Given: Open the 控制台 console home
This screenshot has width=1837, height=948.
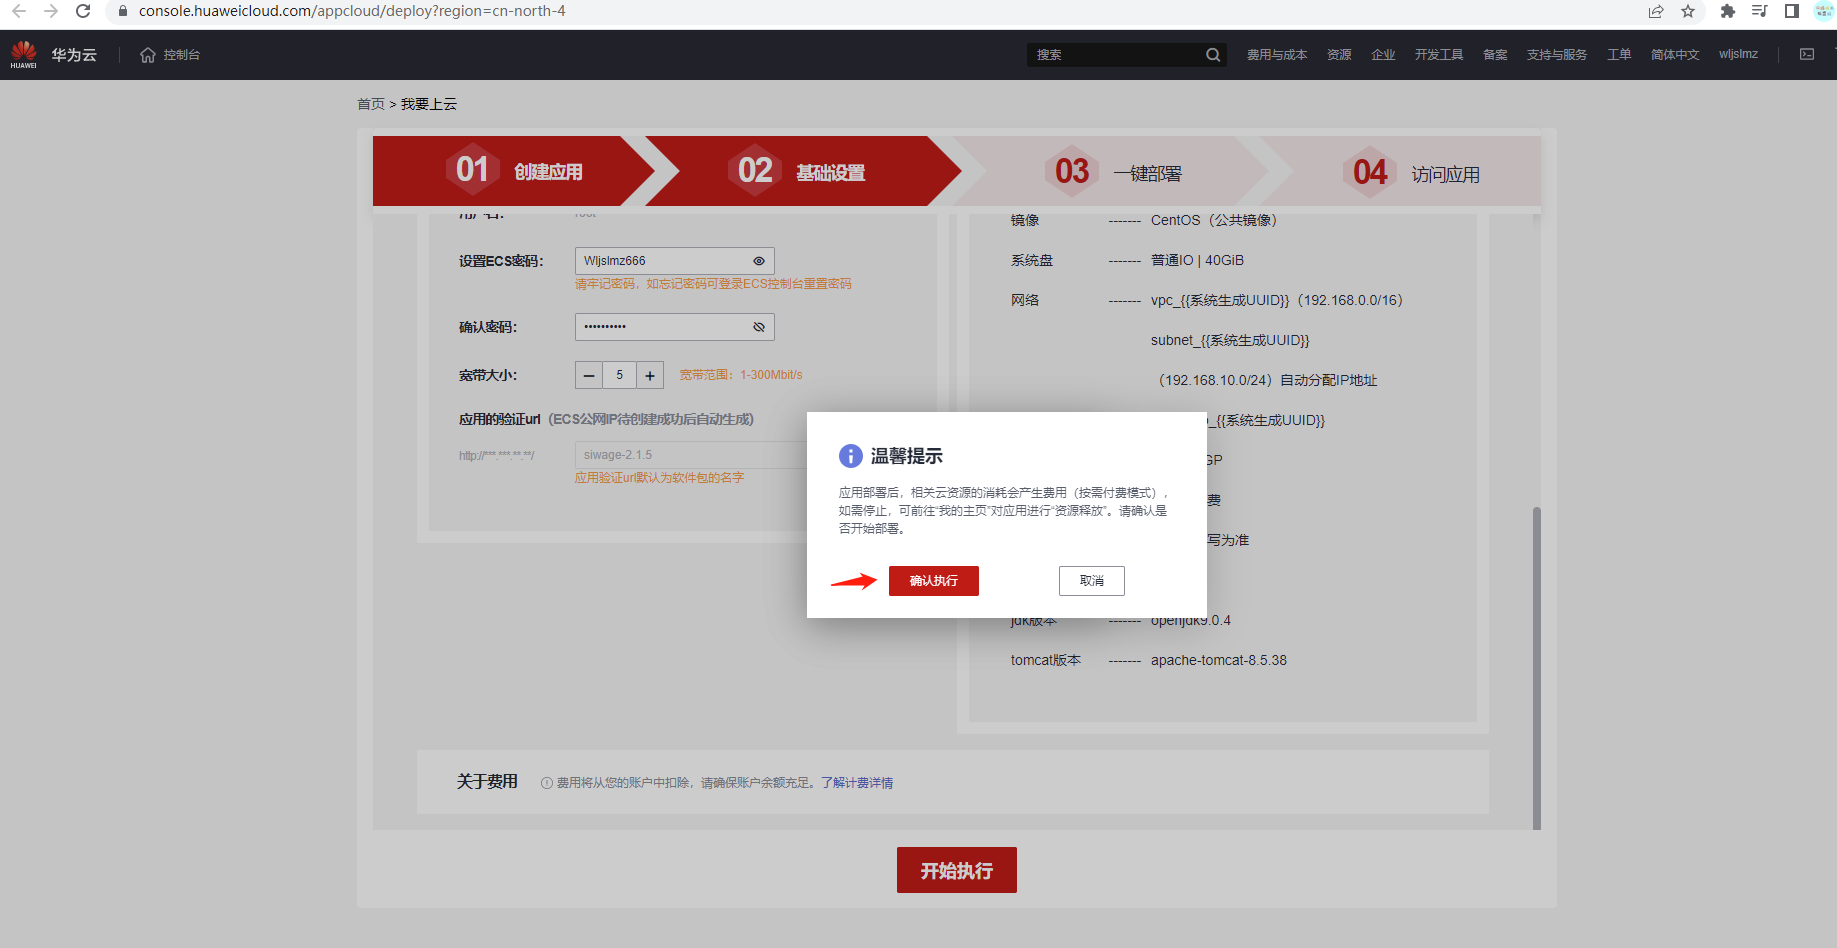Looking at the screenshot, I should coord(170,55).
